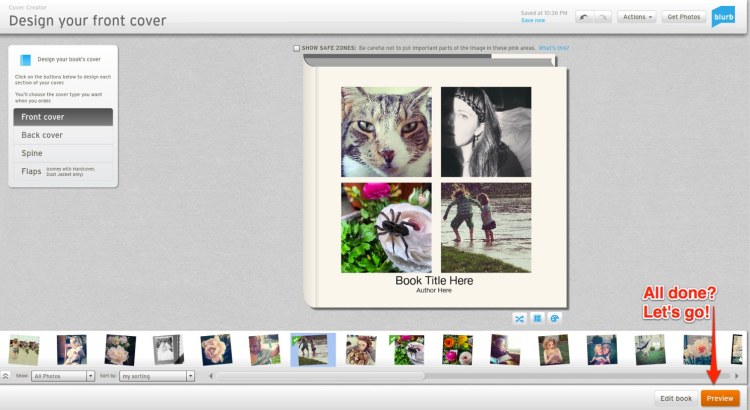Click the undo arrow icon
This screenshot has width=750, height=410.
pyautogui.click(x=584, y=17)
